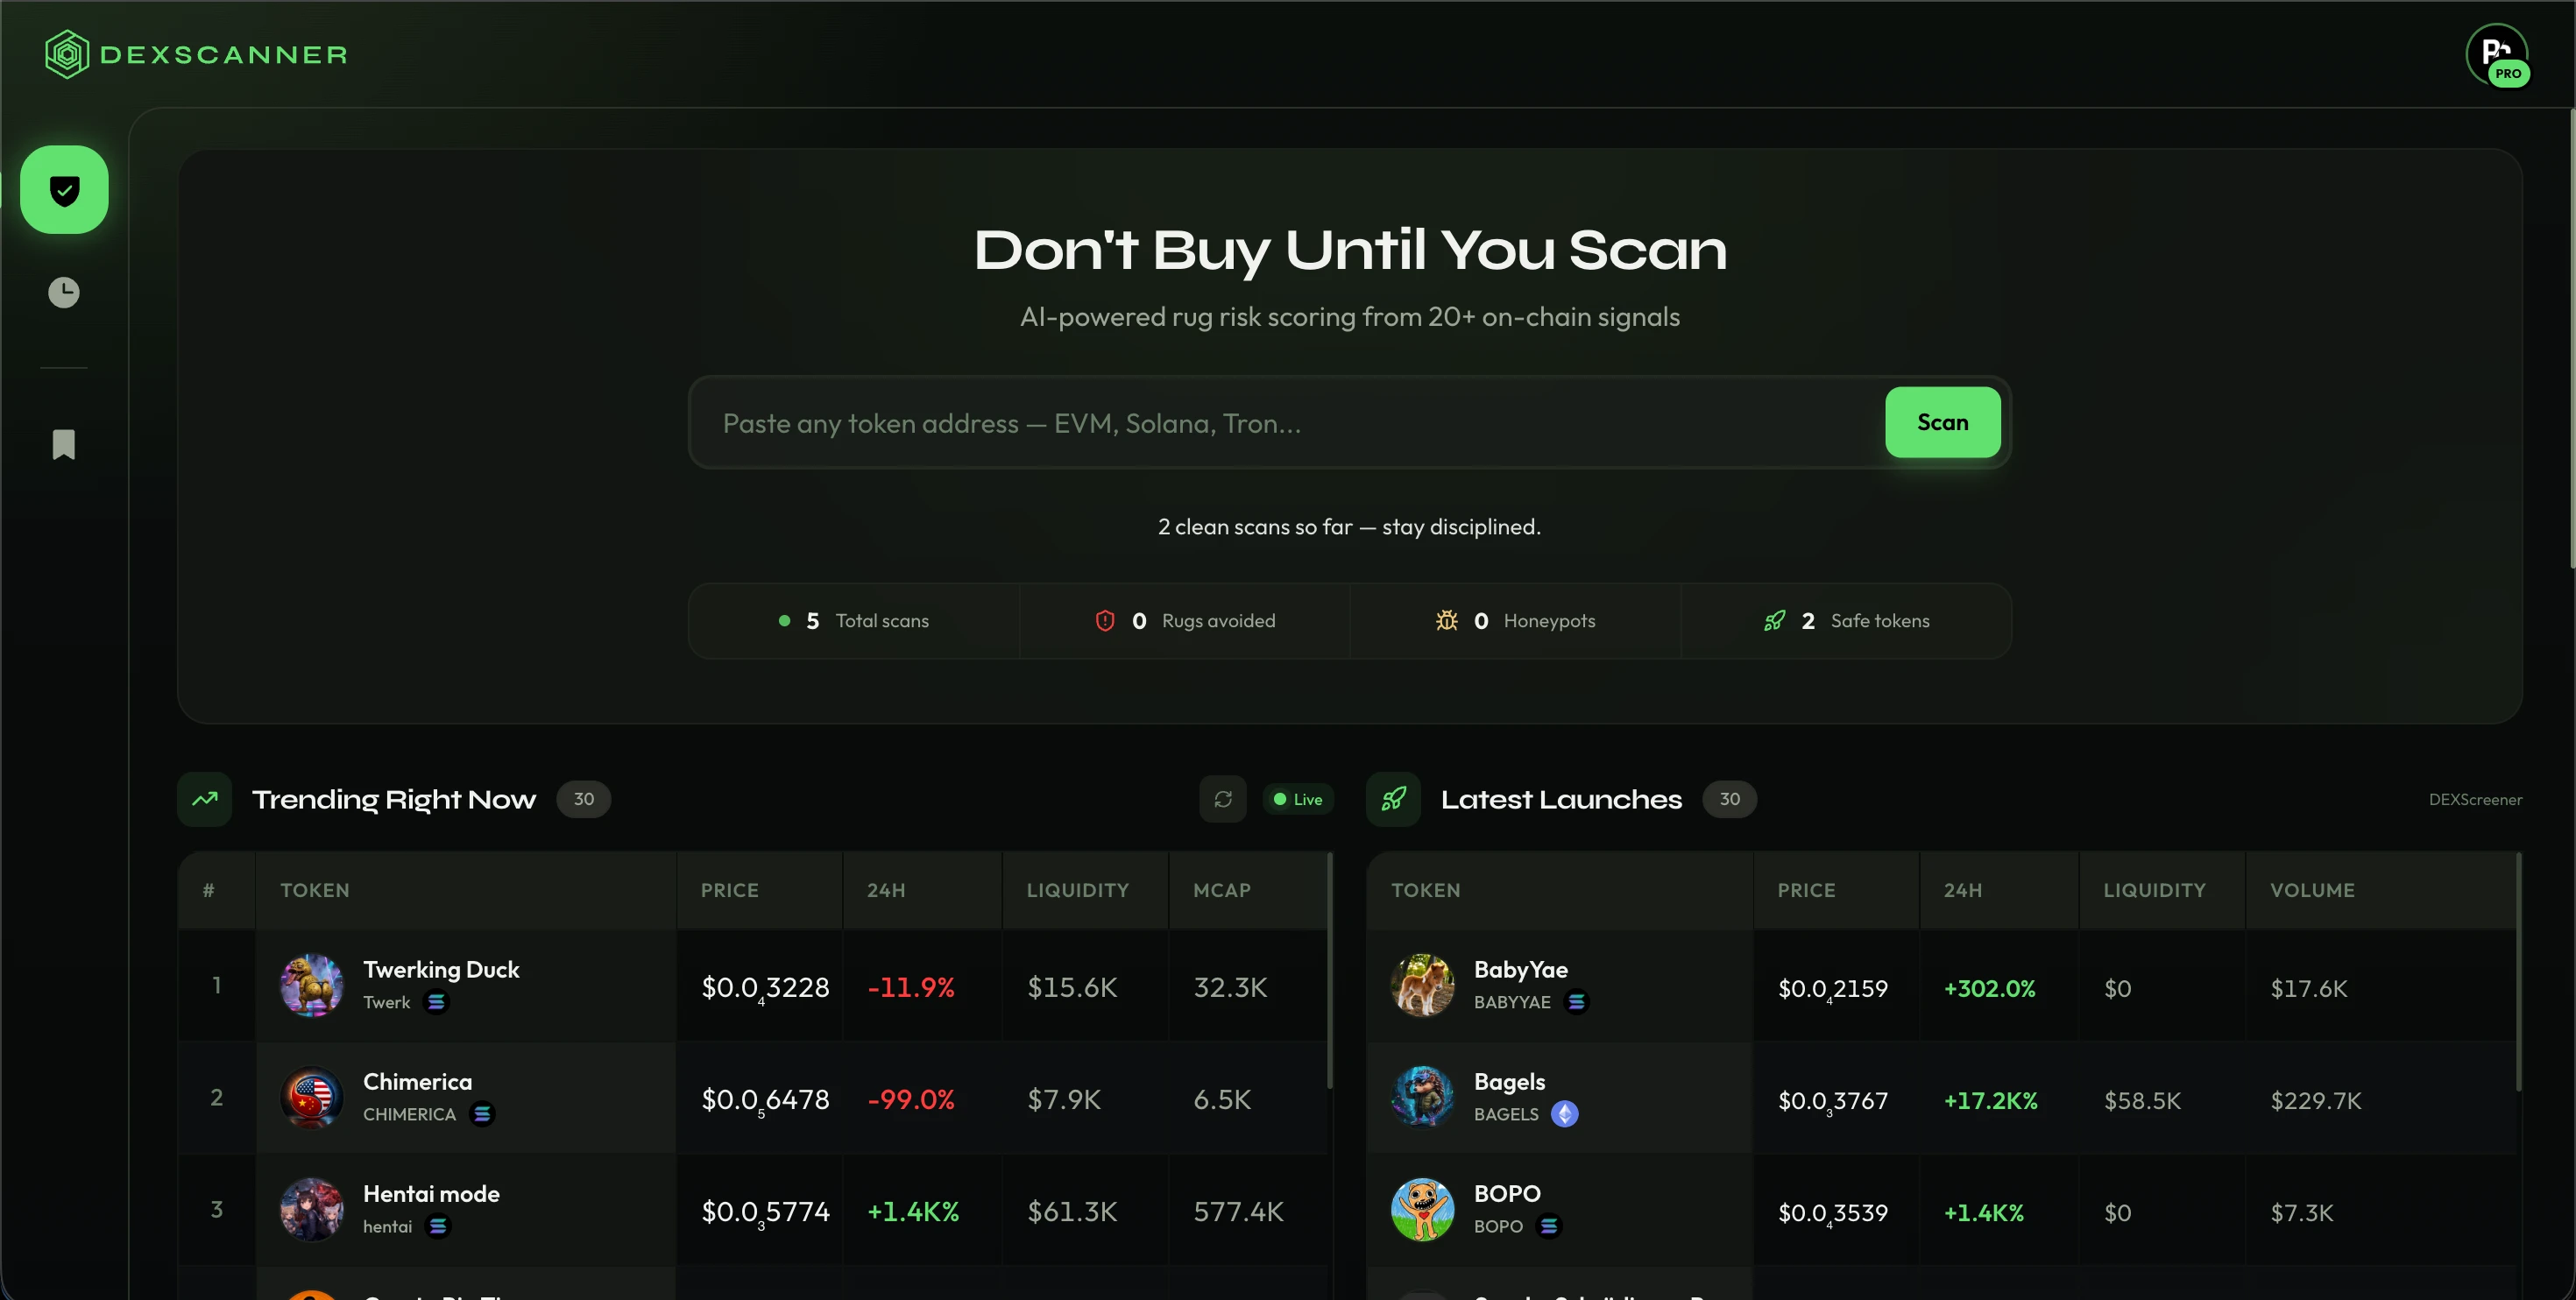Click the +17.2K% change for Bagels
2576x1300 pixels.
[x=1990, y=1100]
